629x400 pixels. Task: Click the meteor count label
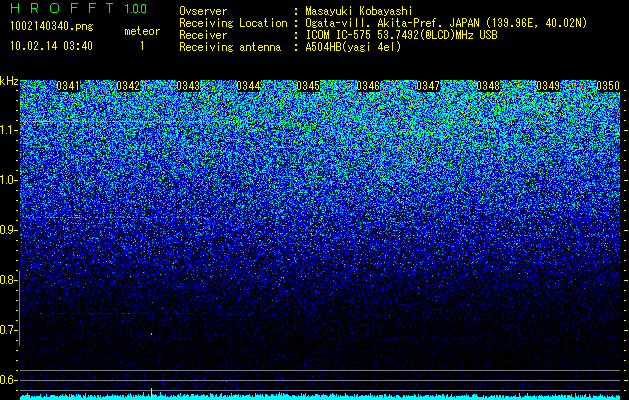coord(142,31)
